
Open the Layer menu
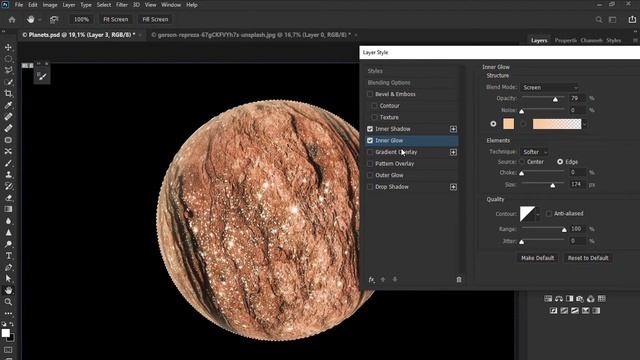point(69,5)
